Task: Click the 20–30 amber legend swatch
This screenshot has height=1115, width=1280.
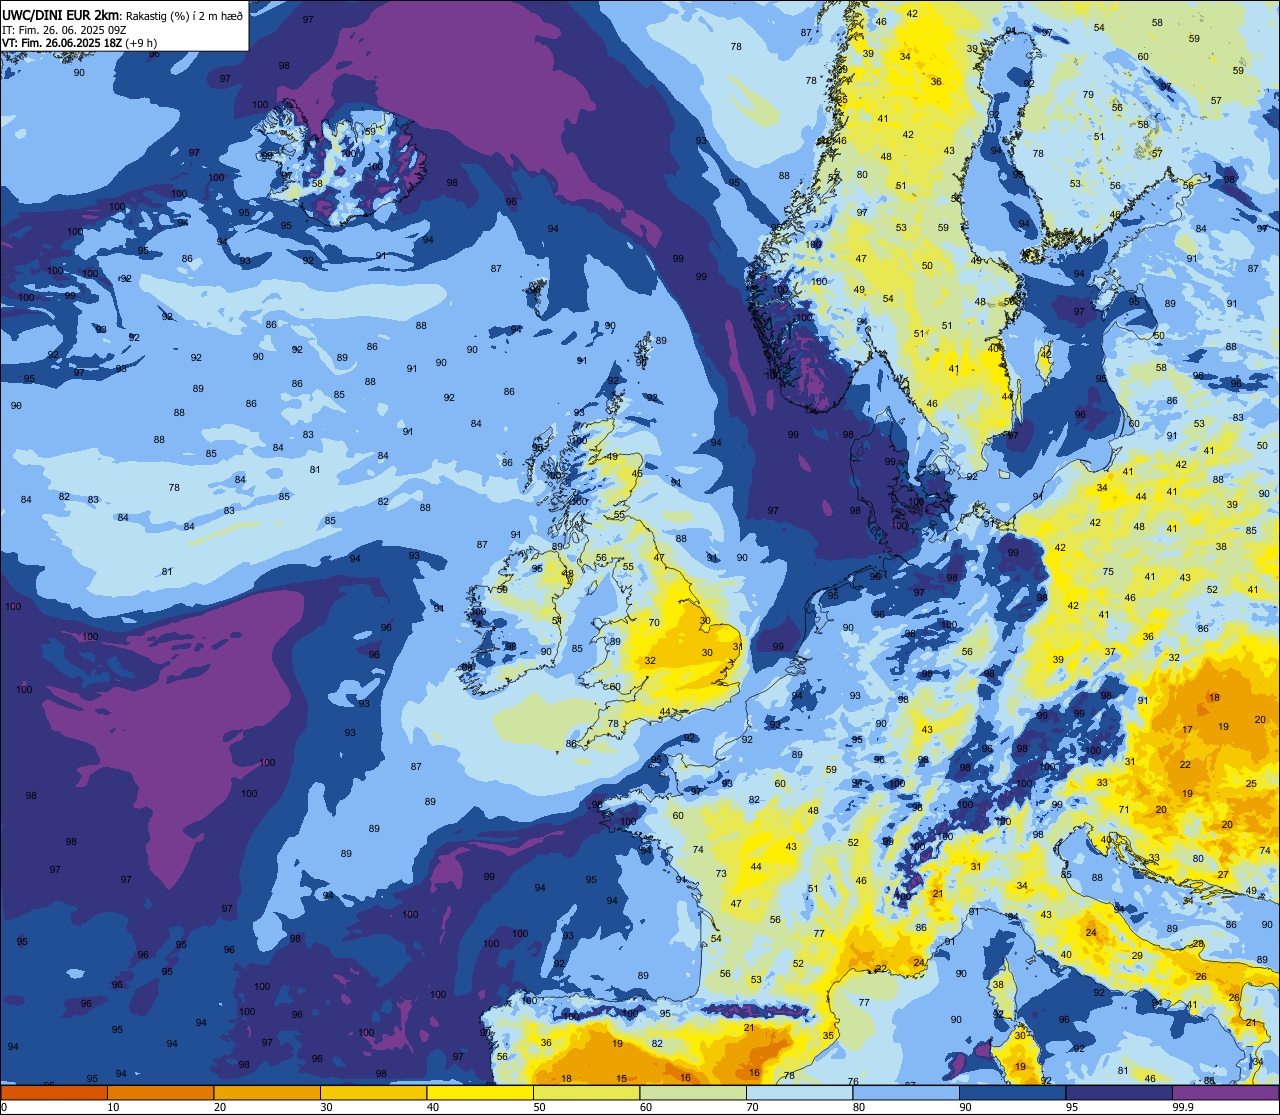Action: 267,1092
